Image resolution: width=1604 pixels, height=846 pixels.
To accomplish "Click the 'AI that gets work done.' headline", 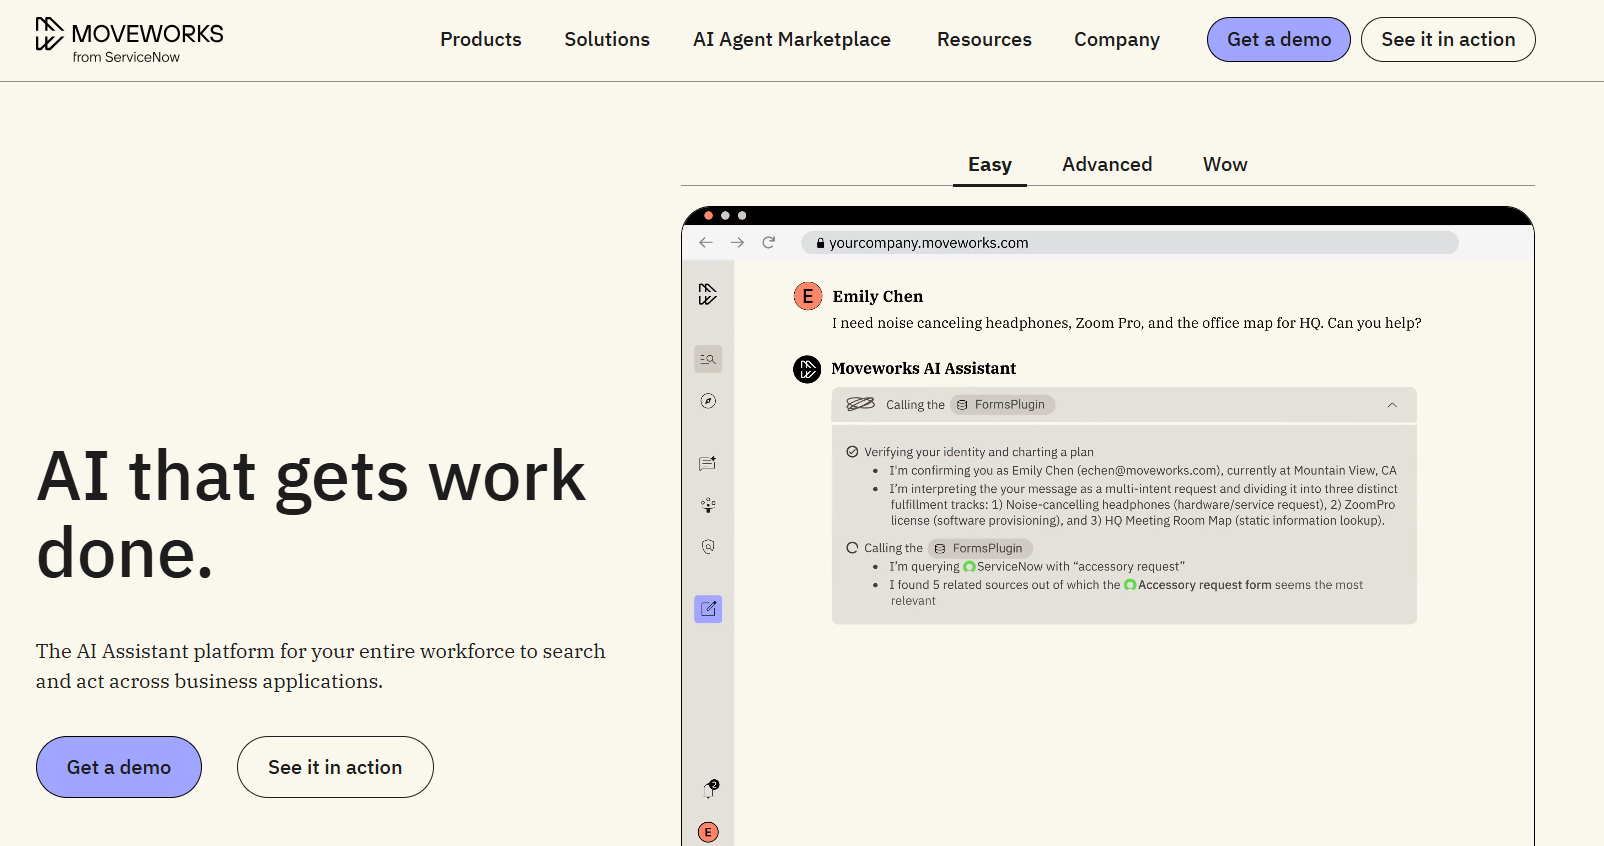I will tap(311, 514).
